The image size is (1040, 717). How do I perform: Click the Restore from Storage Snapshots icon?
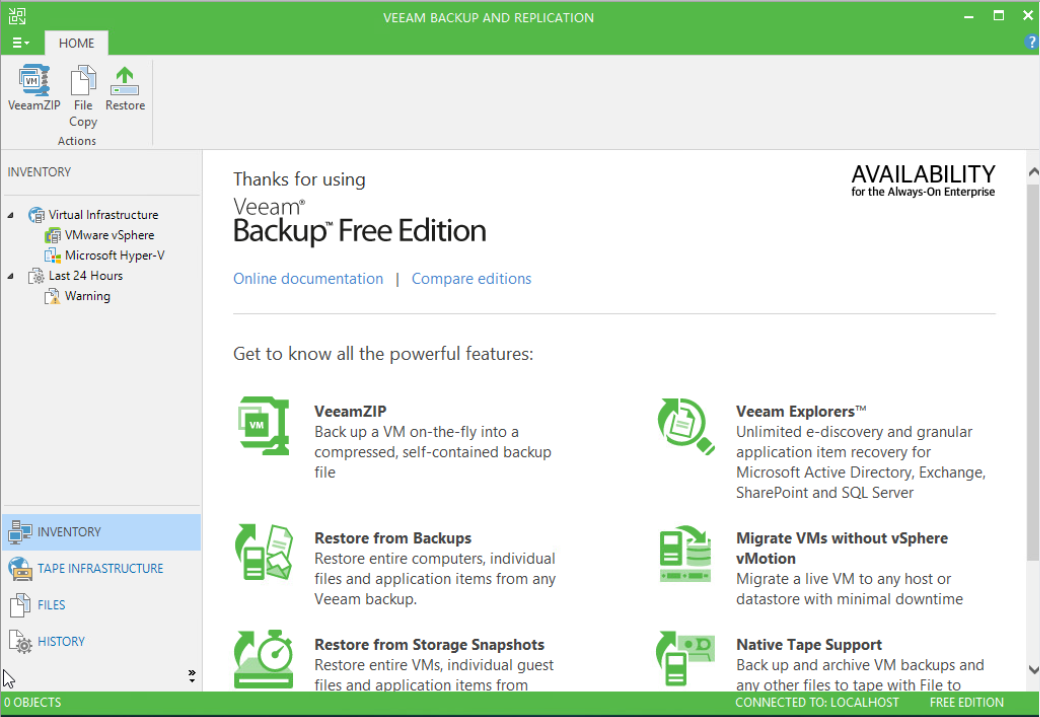point(264,659)
